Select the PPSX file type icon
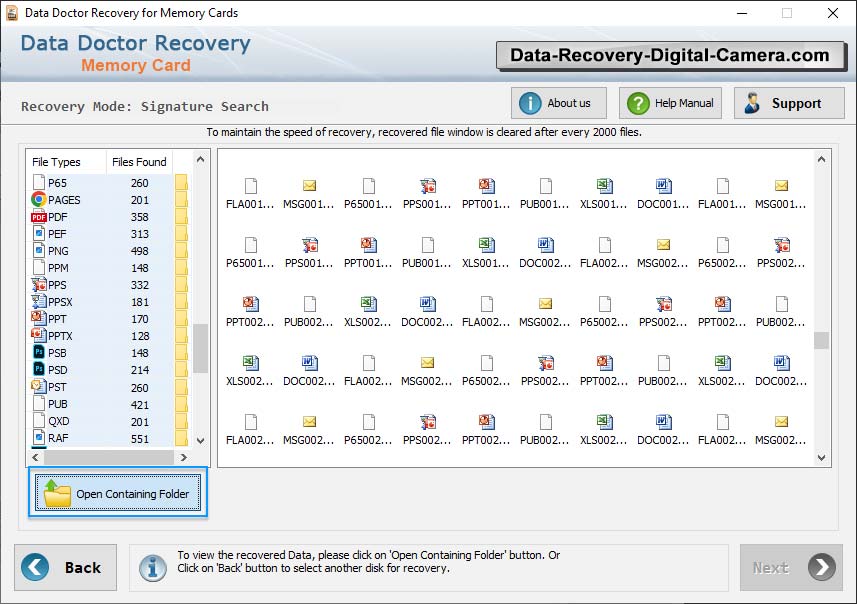Image resolution: width=857 pixels, height=604 pixels. [39, 302]
